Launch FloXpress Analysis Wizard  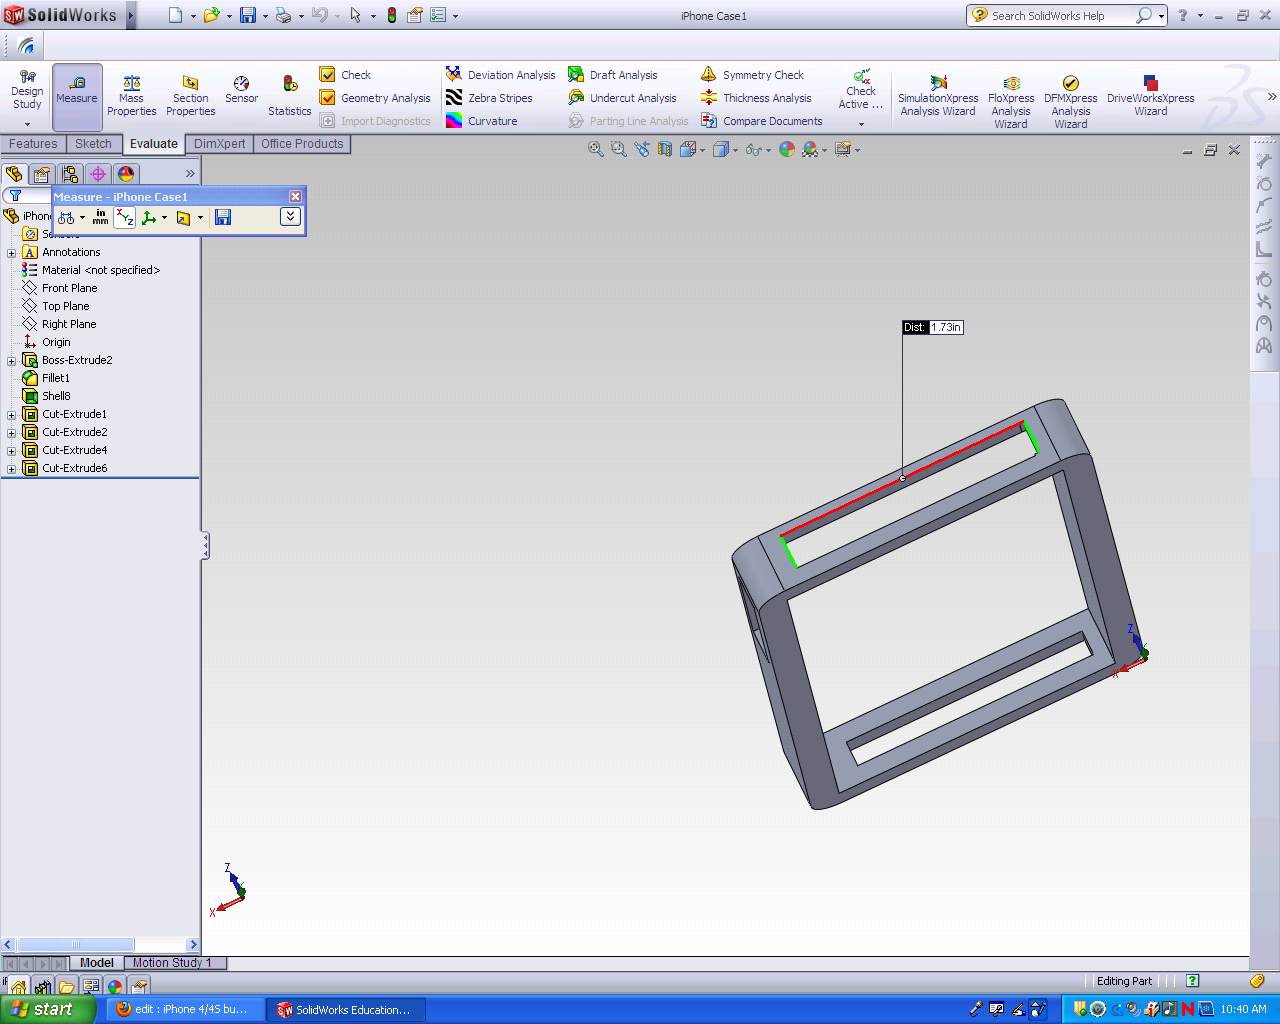click(1011, 102)
